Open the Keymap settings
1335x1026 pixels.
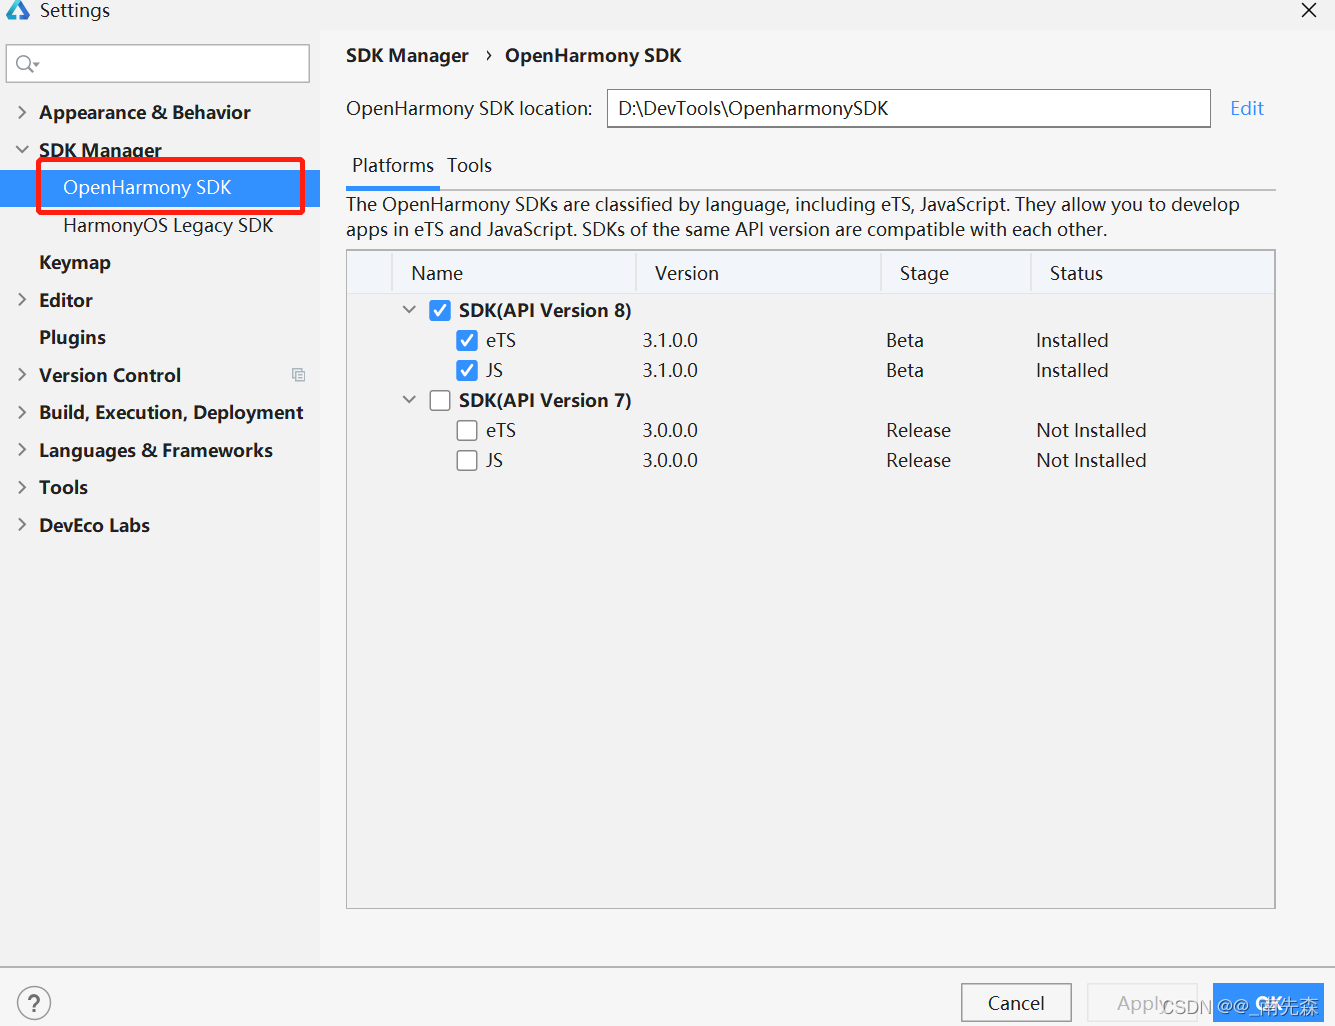coord(75,263)
